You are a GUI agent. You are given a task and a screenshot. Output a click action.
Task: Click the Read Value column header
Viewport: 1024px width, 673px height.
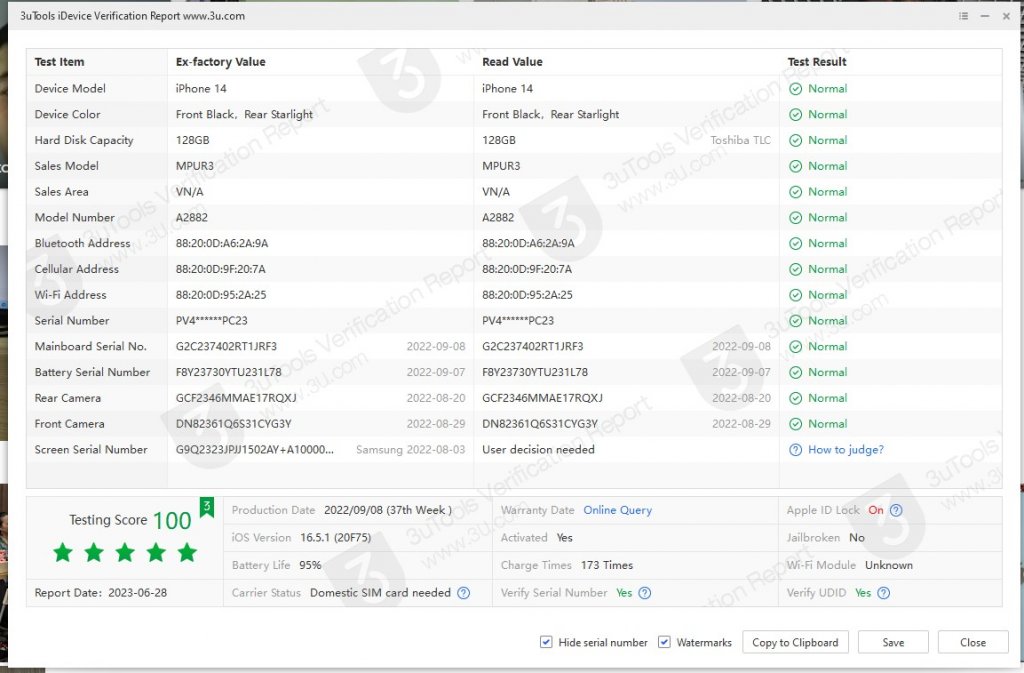click(x=512, y=62)
